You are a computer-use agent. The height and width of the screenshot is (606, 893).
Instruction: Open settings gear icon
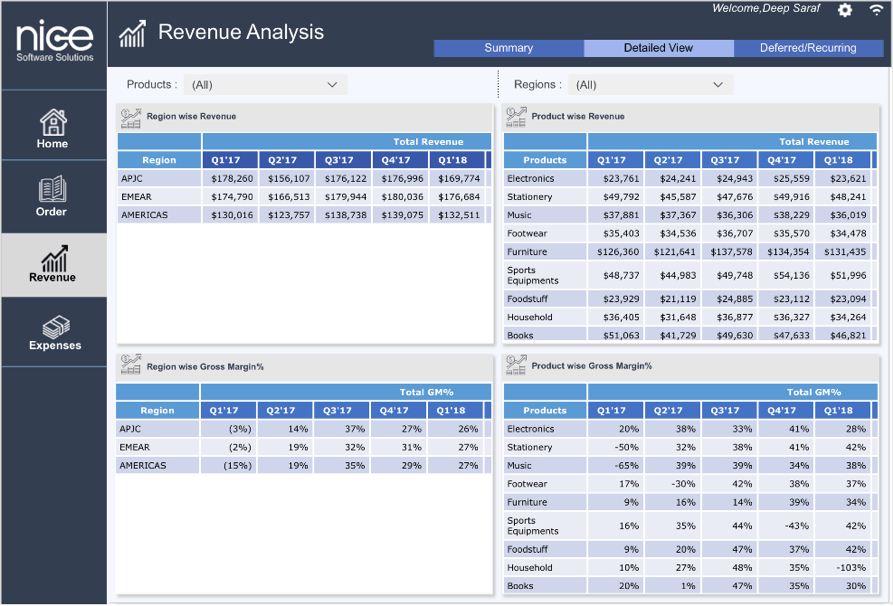(x=845, y=10)
